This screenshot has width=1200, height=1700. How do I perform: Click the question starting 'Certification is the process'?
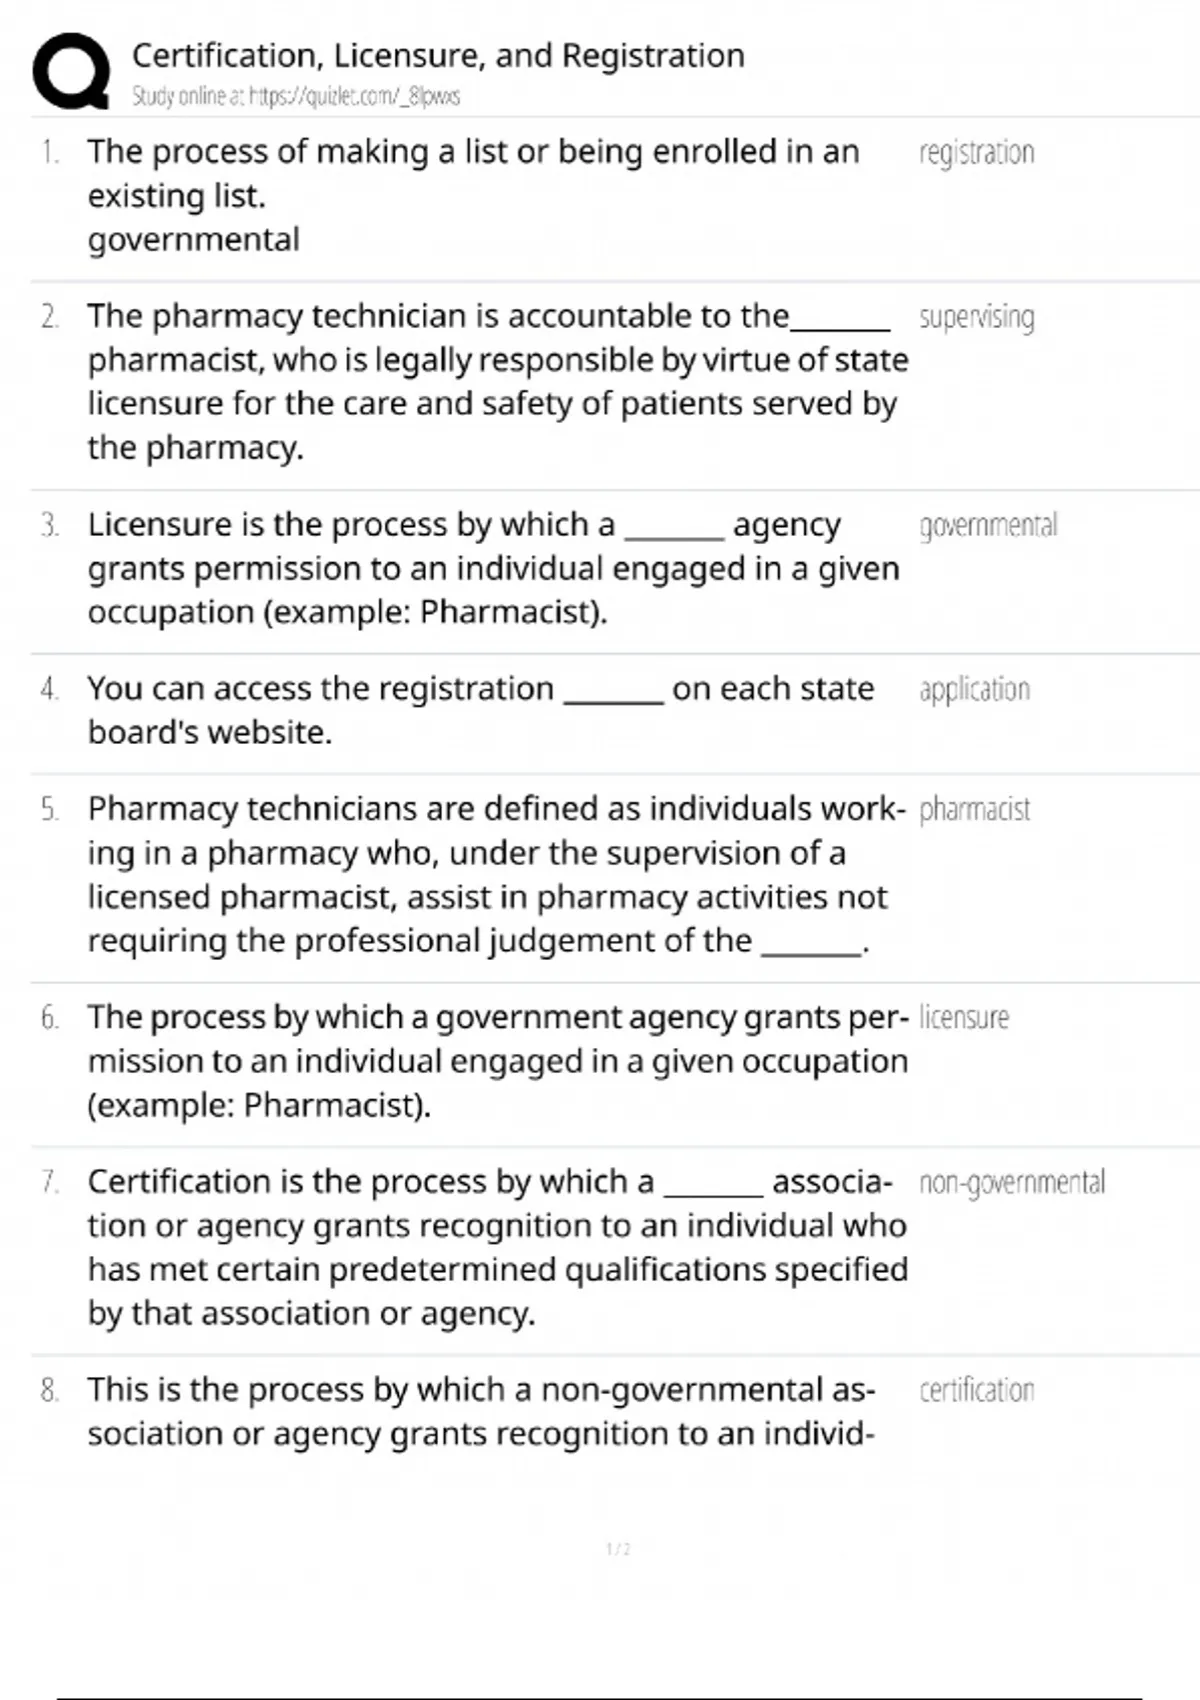[497, 1246]
